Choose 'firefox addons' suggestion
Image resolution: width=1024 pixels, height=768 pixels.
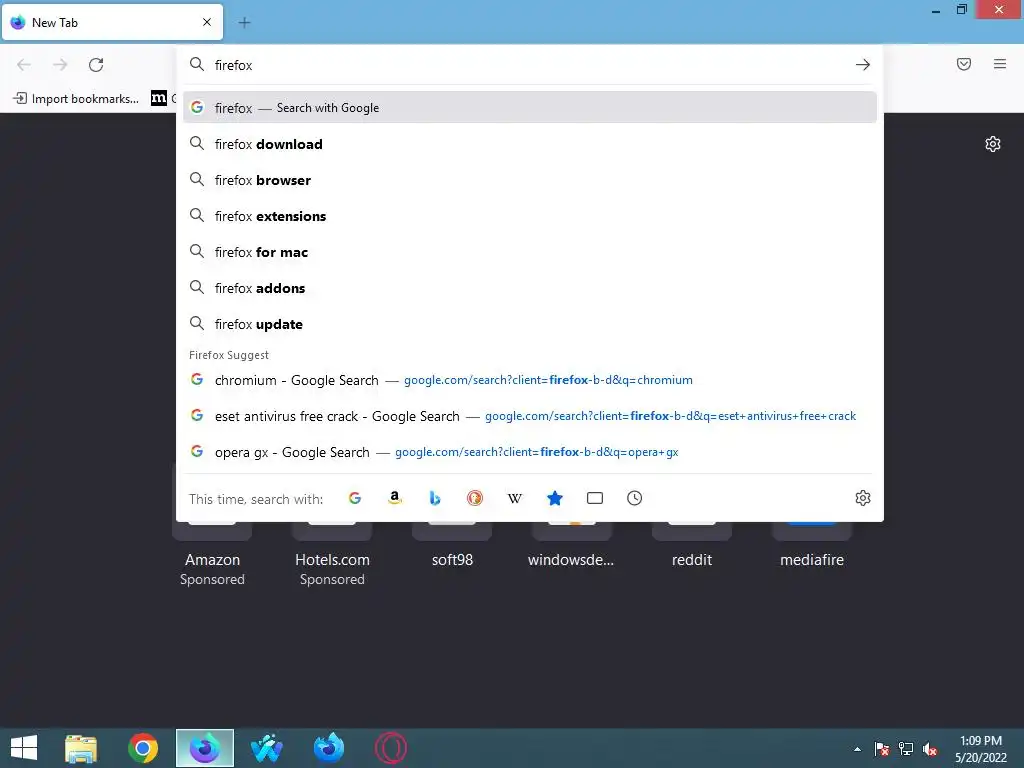[530, 288]
